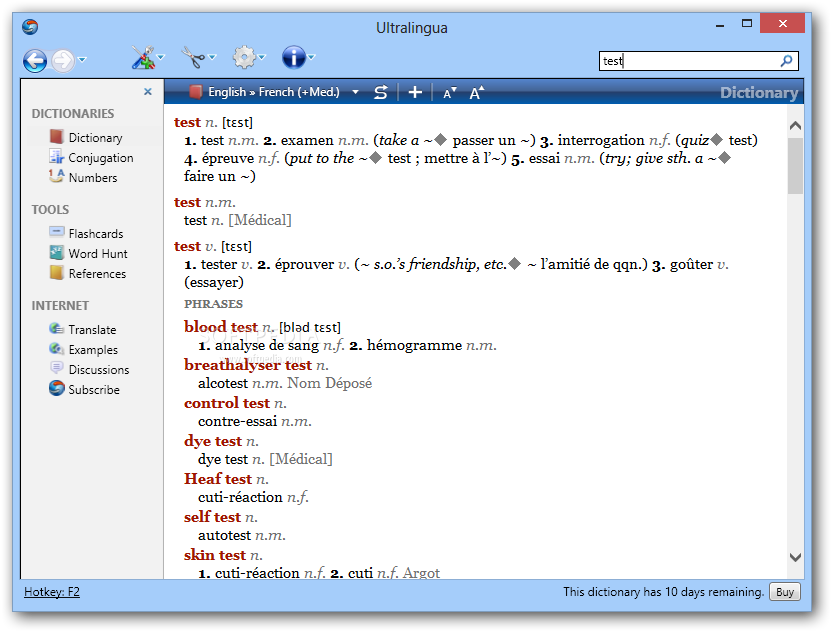
Task: Open References under Tools
Action: coord(97,274)
